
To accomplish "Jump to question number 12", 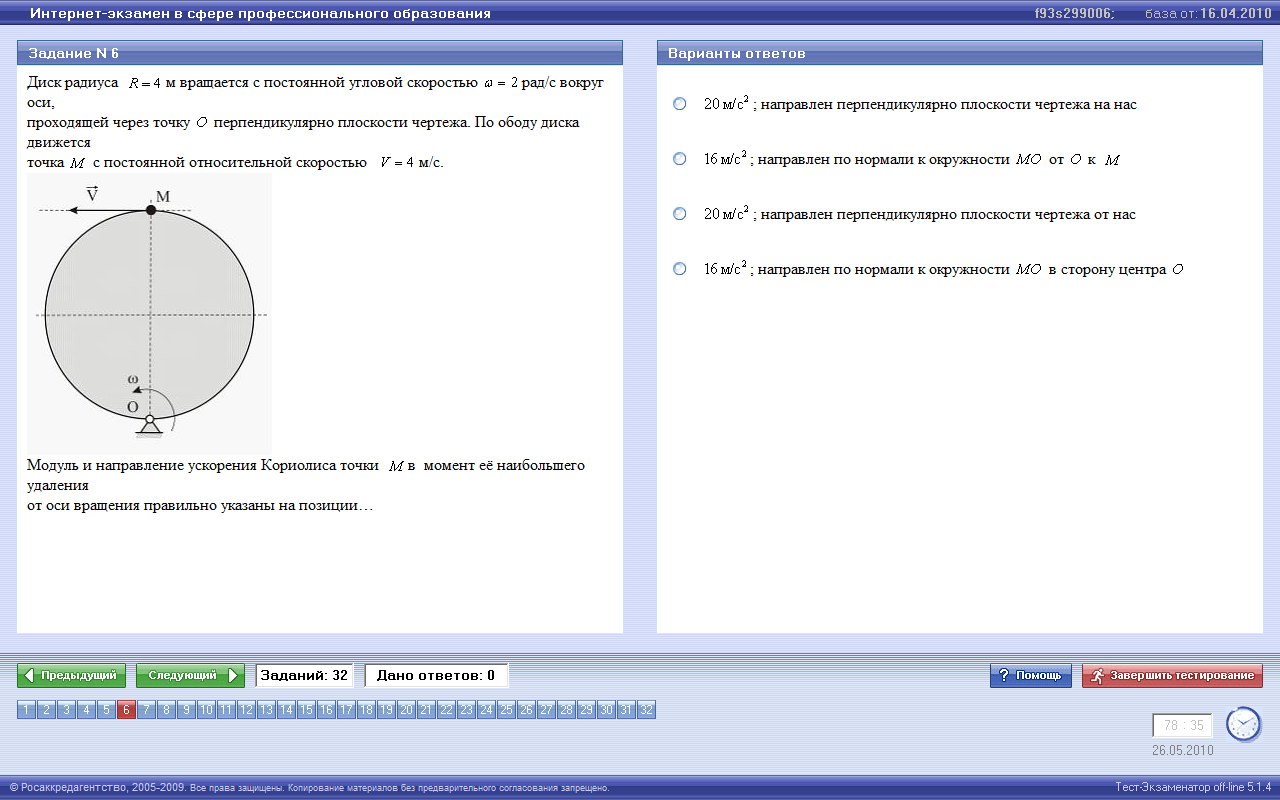I will (x=246, y=710).
